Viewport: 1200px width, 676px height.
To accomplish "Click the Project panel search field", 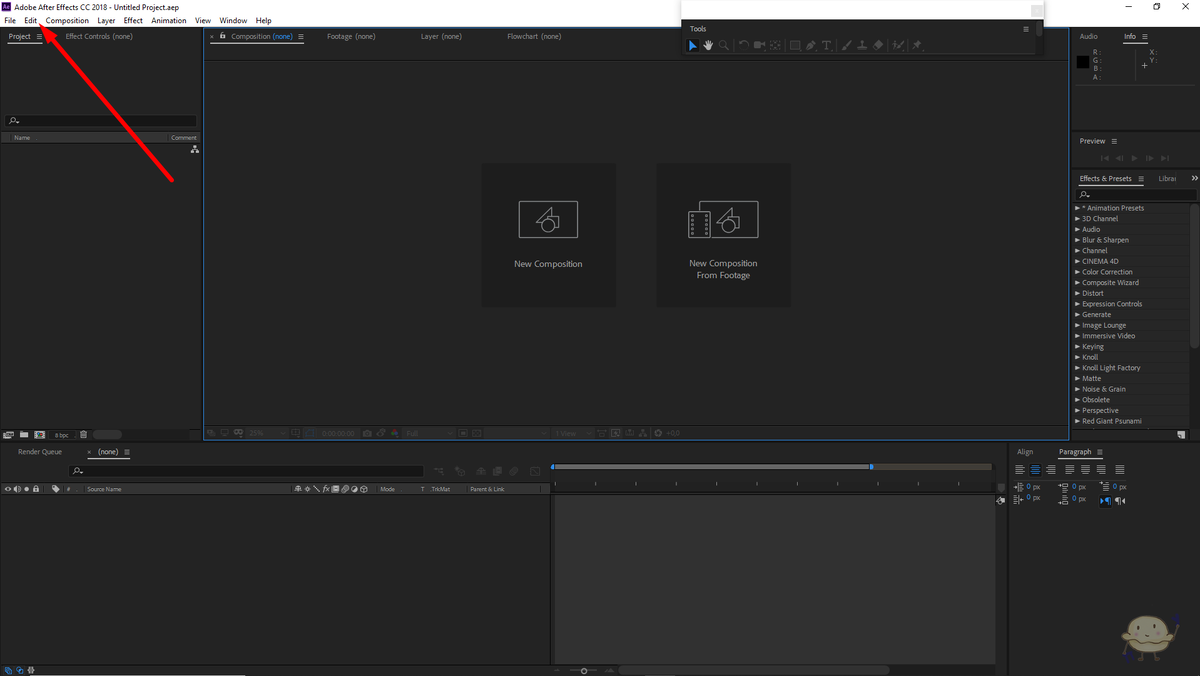I will pos(102,121).
